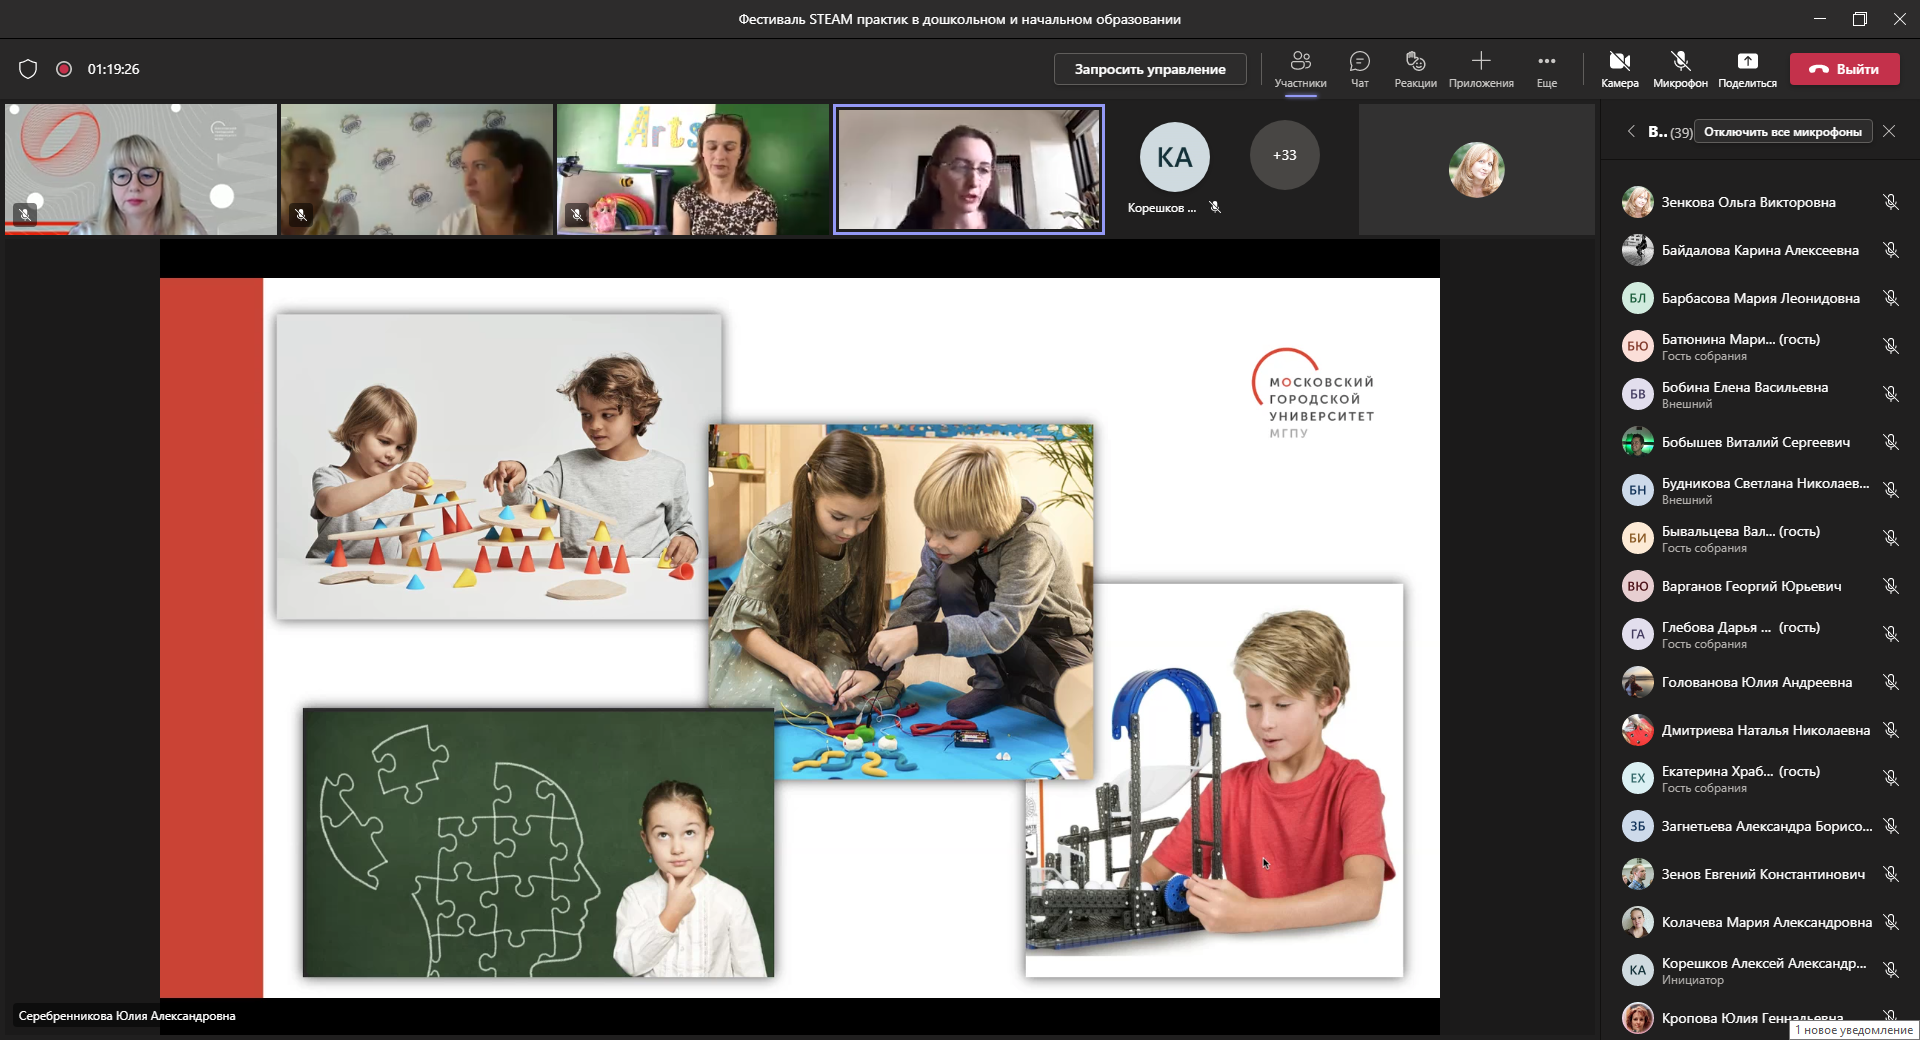Click Запросить управление button

coord(1150,69)
